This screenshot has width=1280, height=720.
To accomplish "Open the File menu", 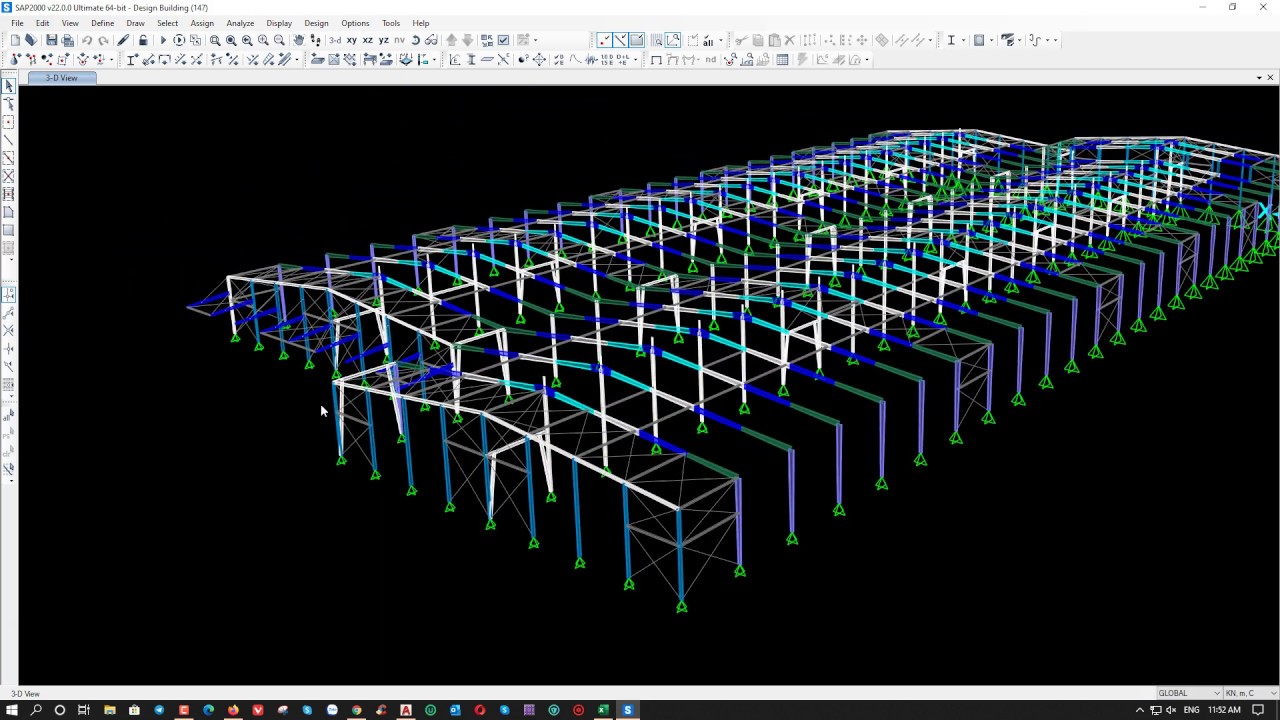I will tap(17, 23).
